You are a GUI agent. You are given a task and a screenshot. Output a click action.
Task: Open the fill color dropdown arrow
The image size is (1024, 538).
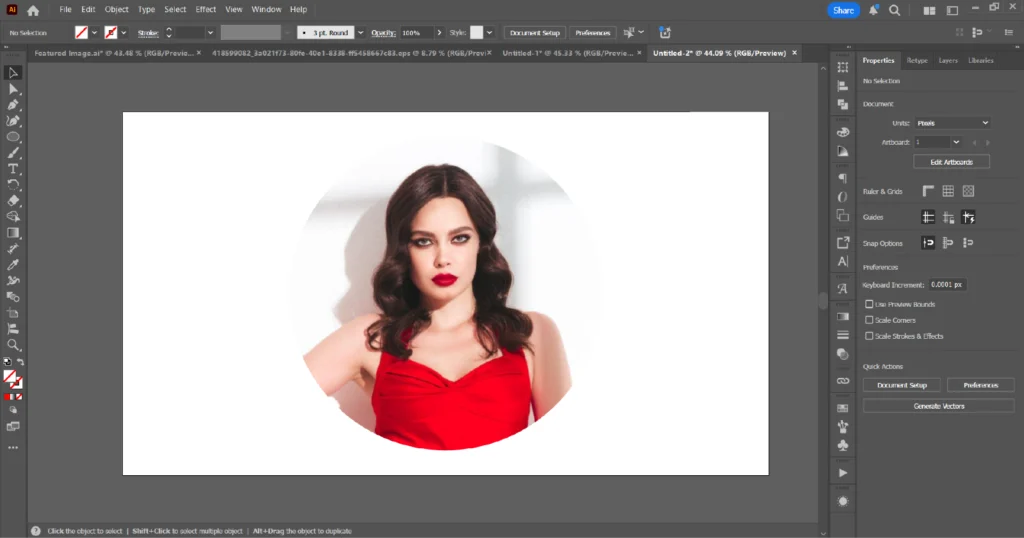95,33
